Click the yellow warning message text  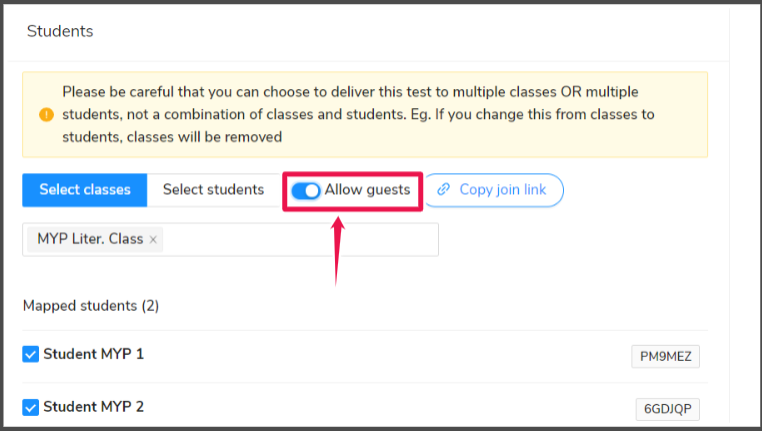tap(358, 115)
